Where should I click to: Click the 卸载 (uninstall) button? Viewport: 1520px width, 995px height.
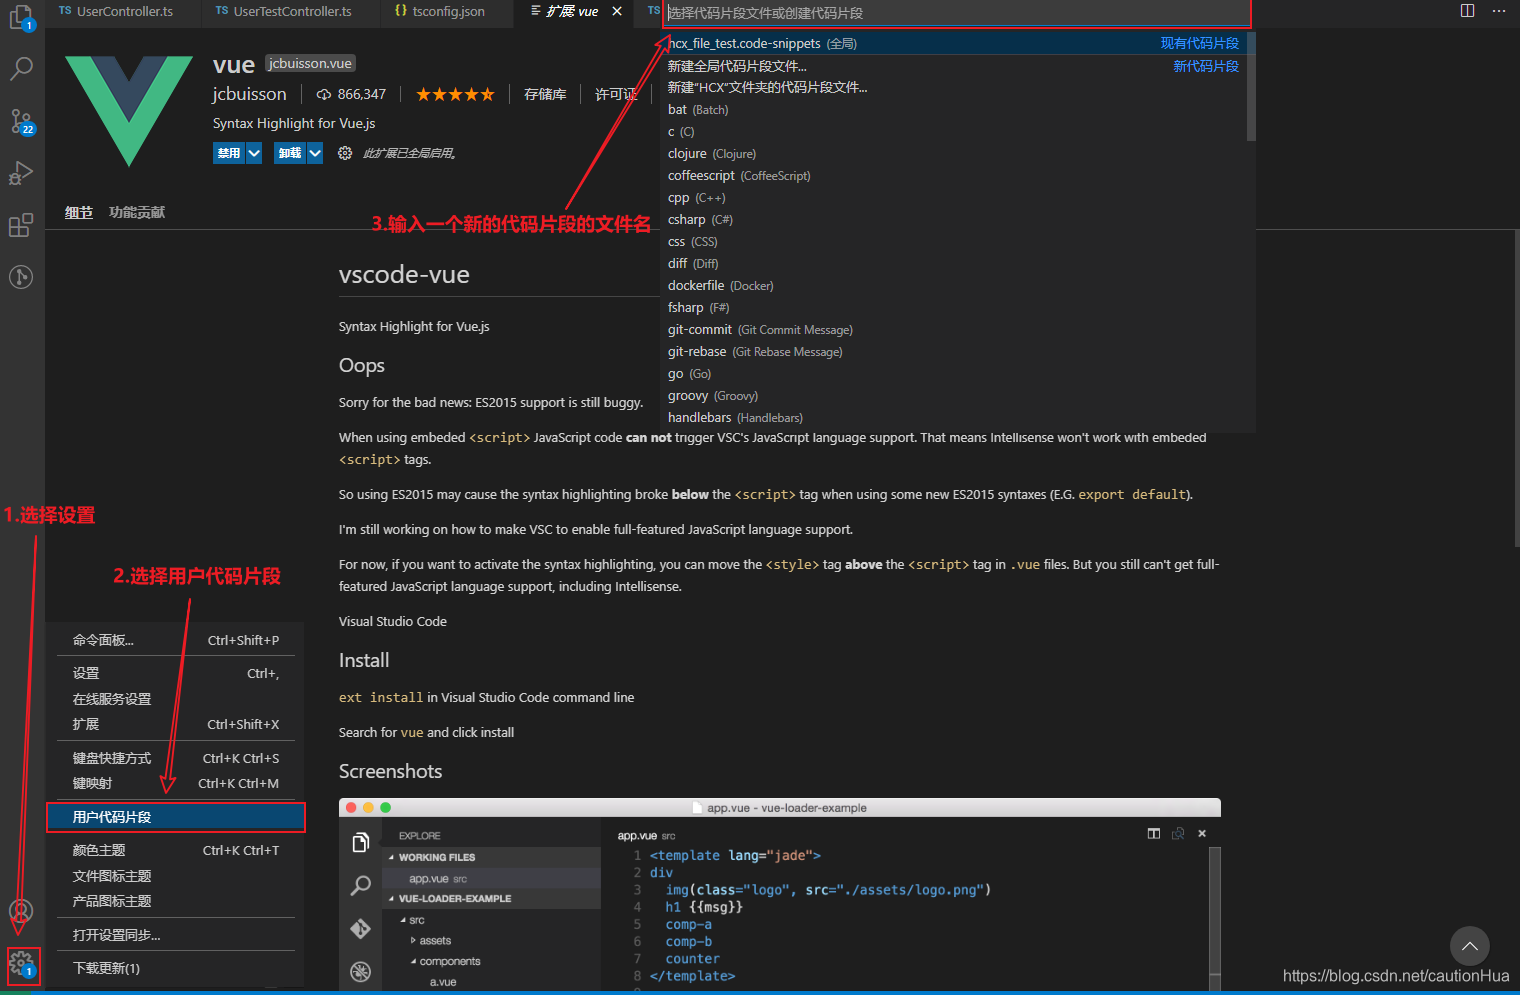pyautogui.click(x=290, y=153)
